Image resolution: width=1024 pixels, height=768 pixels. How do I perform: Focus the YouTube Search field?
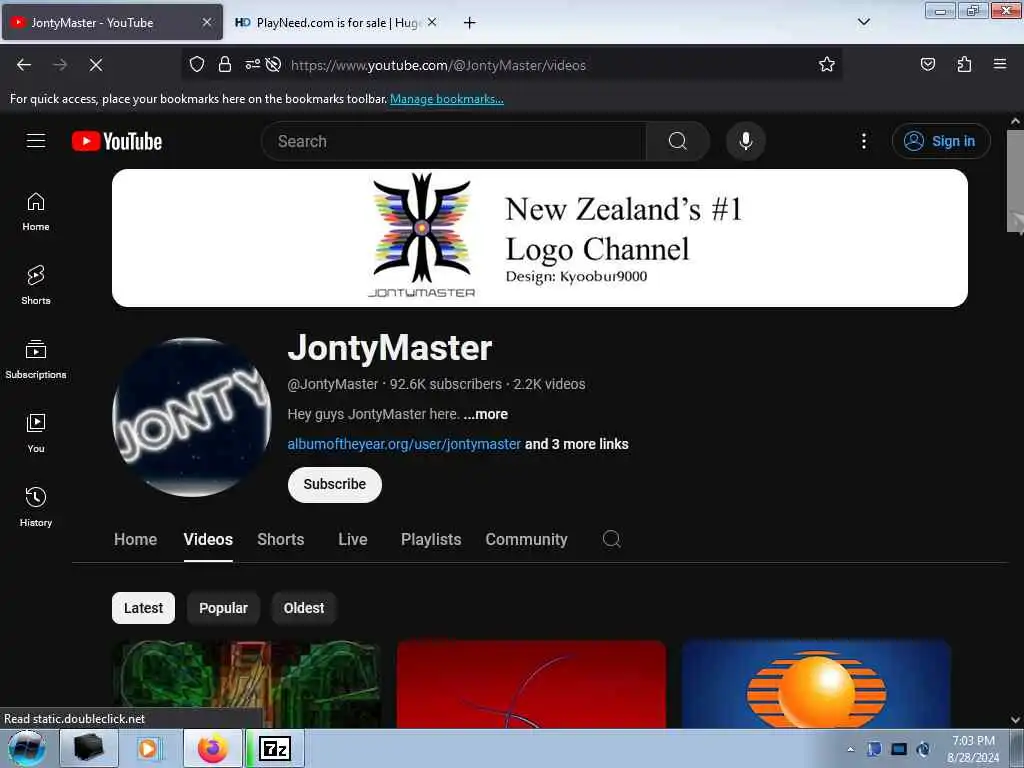(x=454, y=141)
